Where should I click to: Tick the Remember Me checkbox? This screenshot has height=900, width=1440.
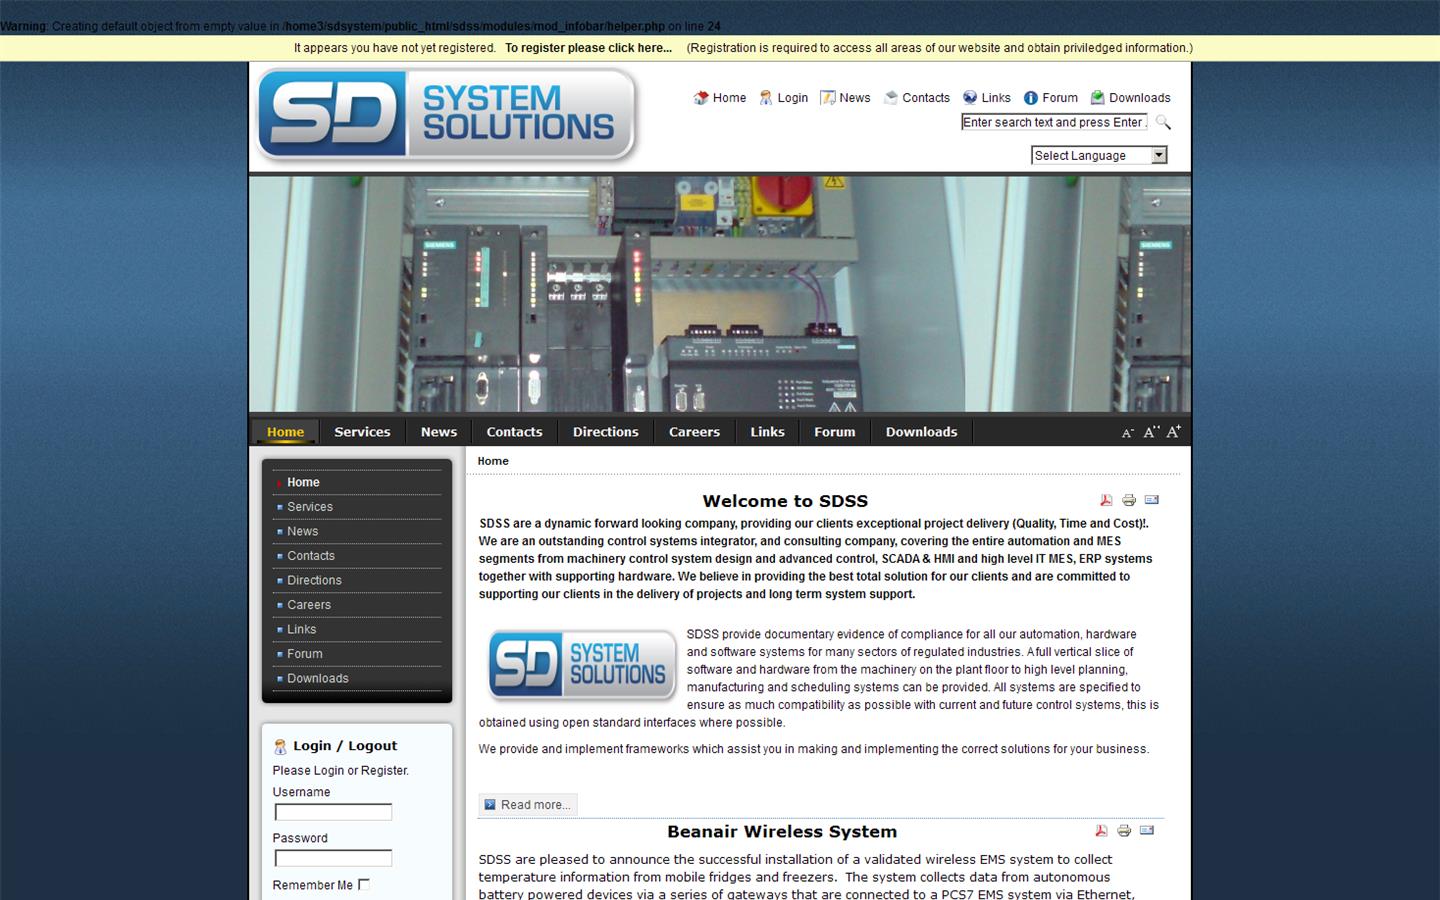click(x=364, y=884)
